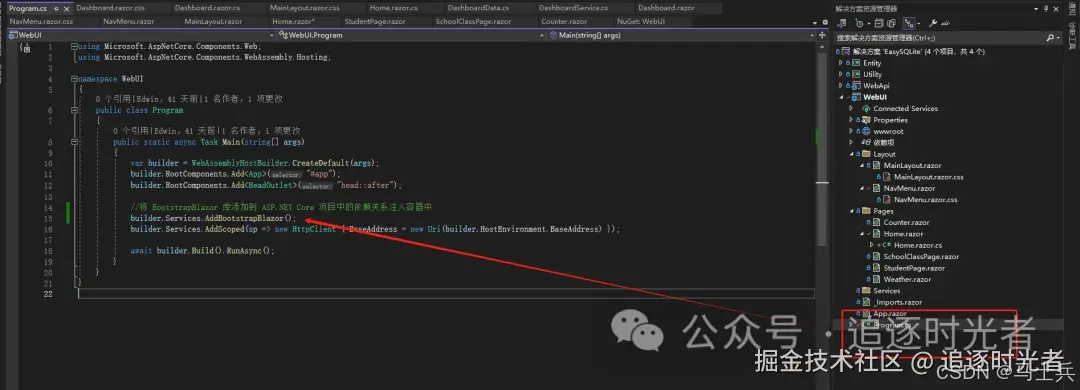This screenshot has height=390, width=1080.
Task: Click the CreateDefault method name
Action: point(321,163)
